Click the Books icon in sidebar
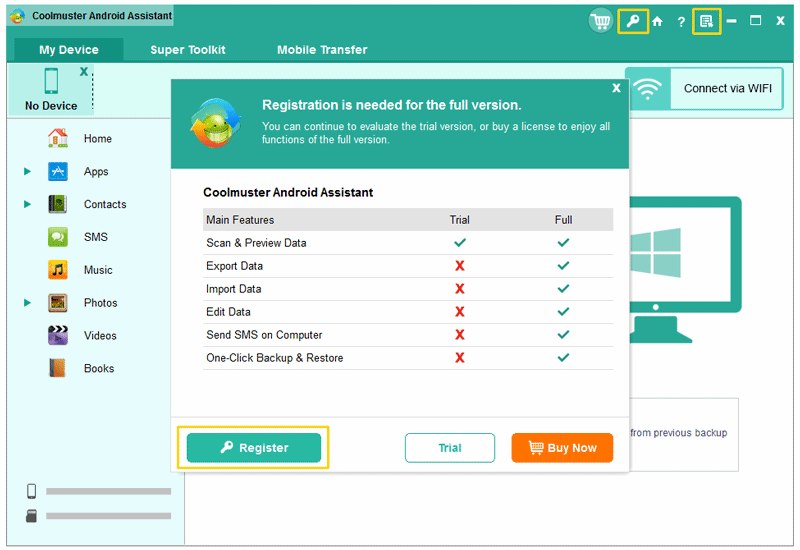 pyautogui.click(x=58, y=368)
